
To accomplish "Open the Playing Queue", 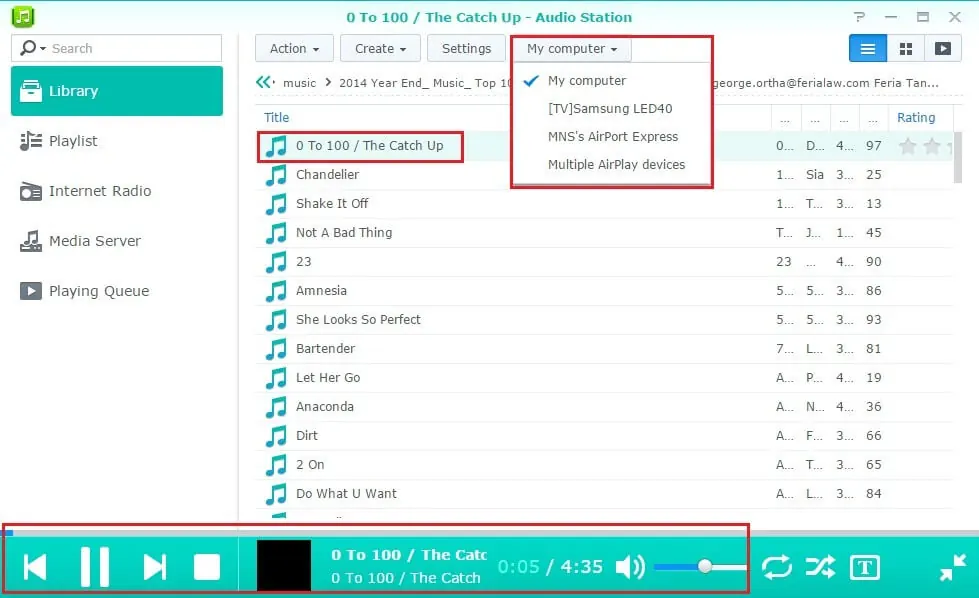I will coord(99,291).
